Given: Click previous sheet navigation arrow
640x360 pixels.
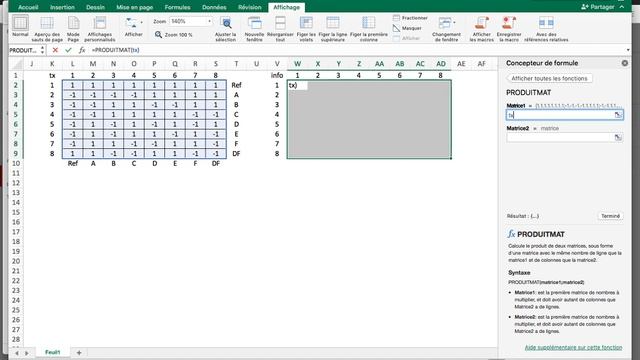Looking at the screenshot, I should click(17, 353).
